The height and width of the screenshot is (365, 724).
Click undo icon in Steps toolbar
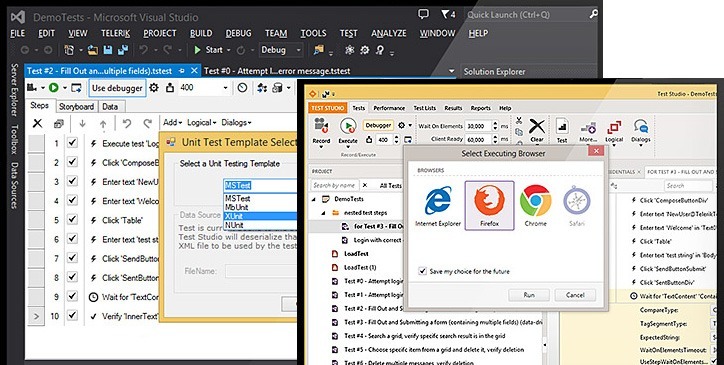pyautogui.click(x=127, y=123)
